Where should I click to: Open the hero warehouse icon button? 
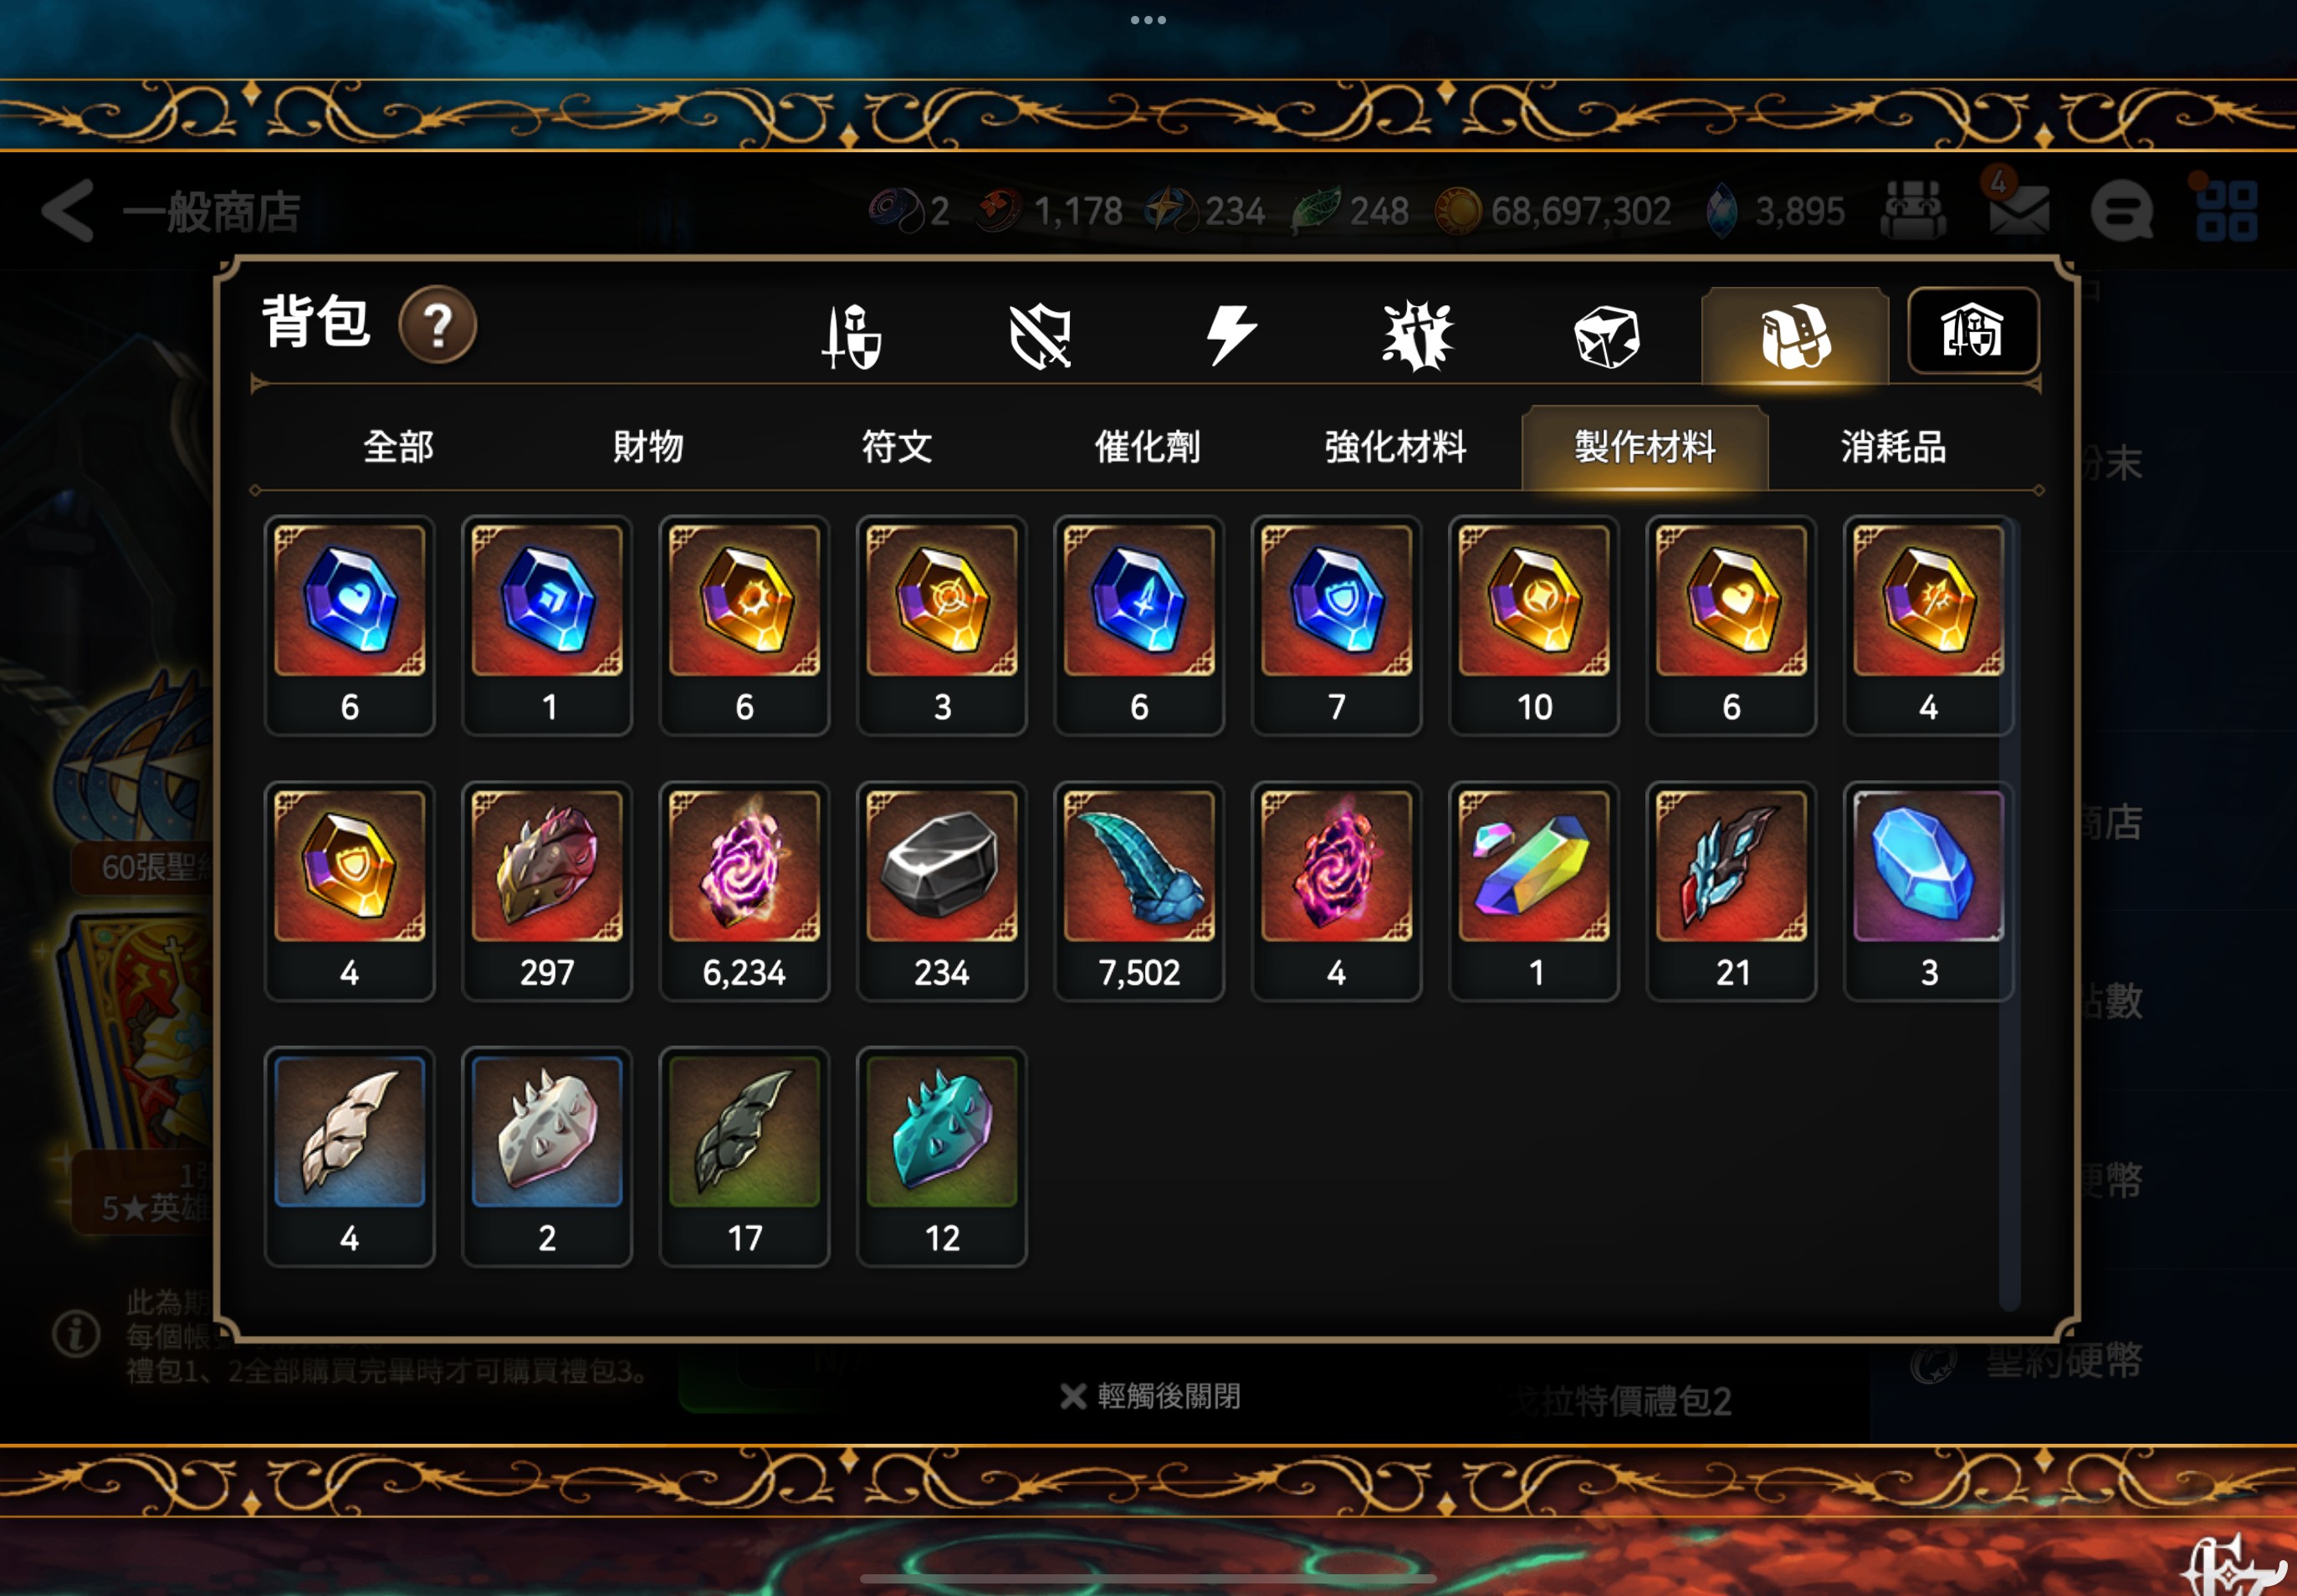pos(1972,331)
